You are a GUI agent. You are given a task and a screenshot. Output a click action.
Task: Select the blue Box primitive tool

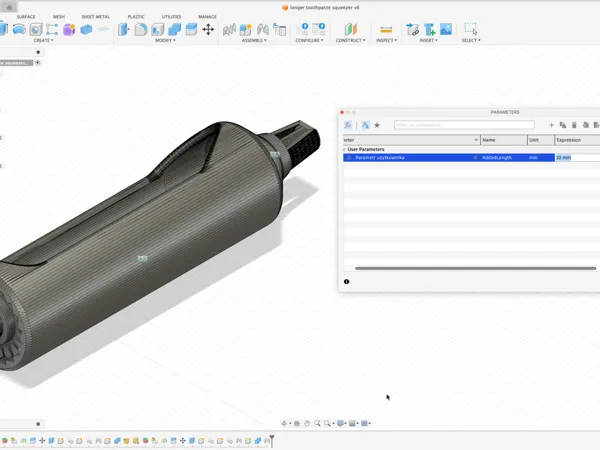86,29
